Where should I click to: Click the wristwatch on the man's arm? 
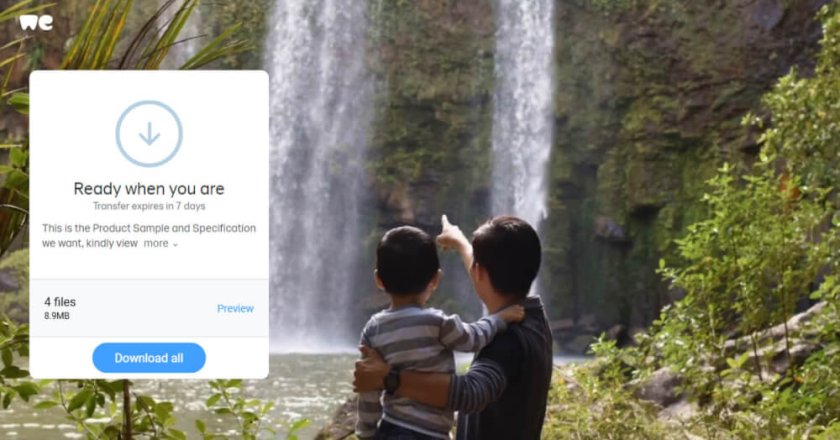click(x=392, y=382)
